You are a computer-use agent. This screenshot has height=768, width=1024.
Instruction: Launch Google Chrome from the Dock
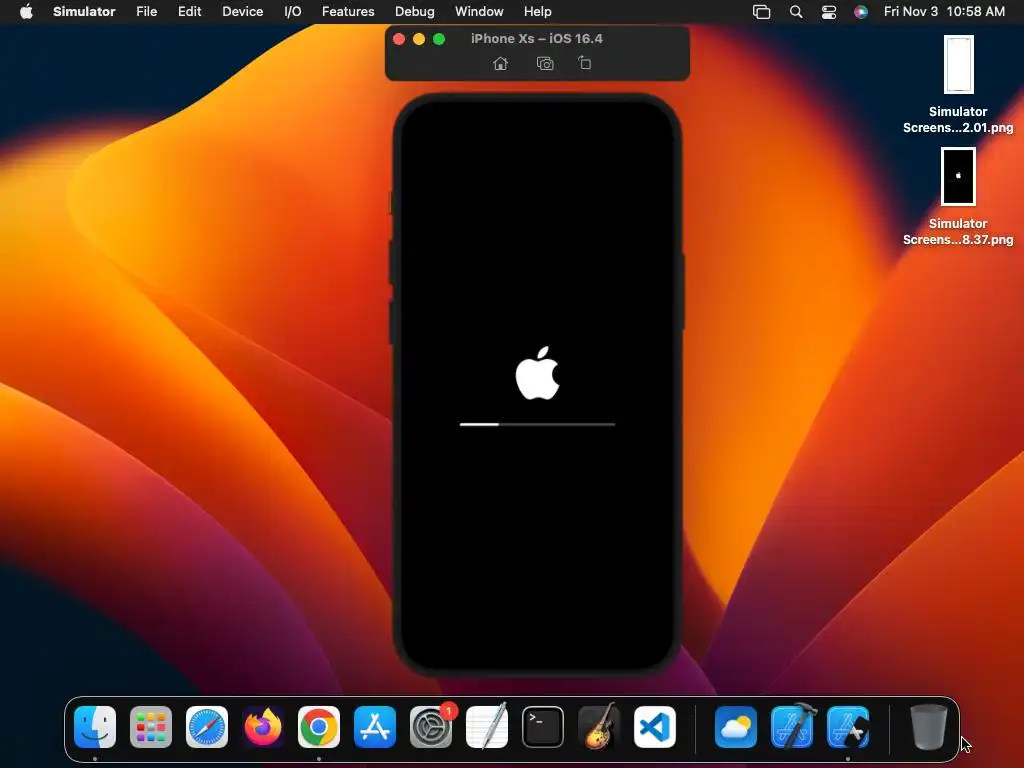319,727
